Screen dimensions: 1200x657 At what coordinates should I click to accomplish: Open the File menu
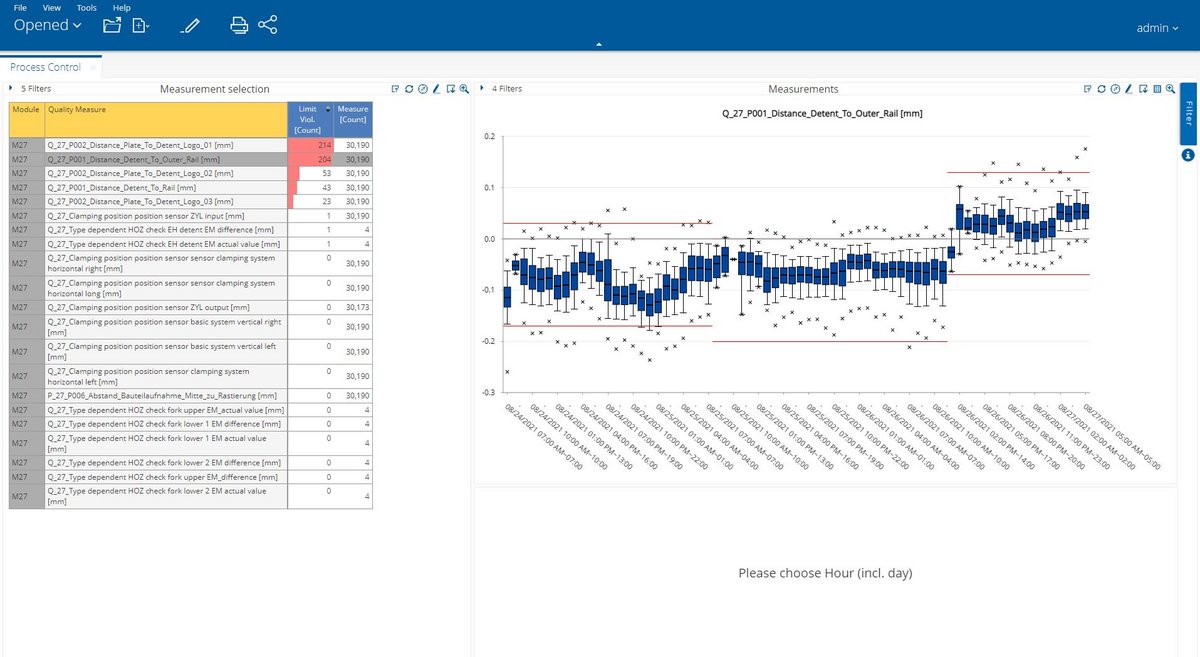20,7
